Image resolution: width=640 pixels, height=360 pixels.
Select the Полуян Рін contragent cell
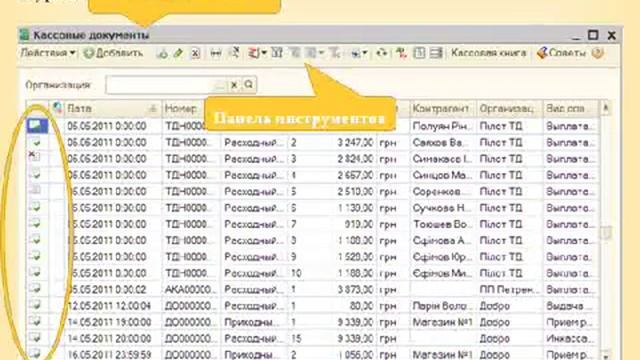[443, 126]
